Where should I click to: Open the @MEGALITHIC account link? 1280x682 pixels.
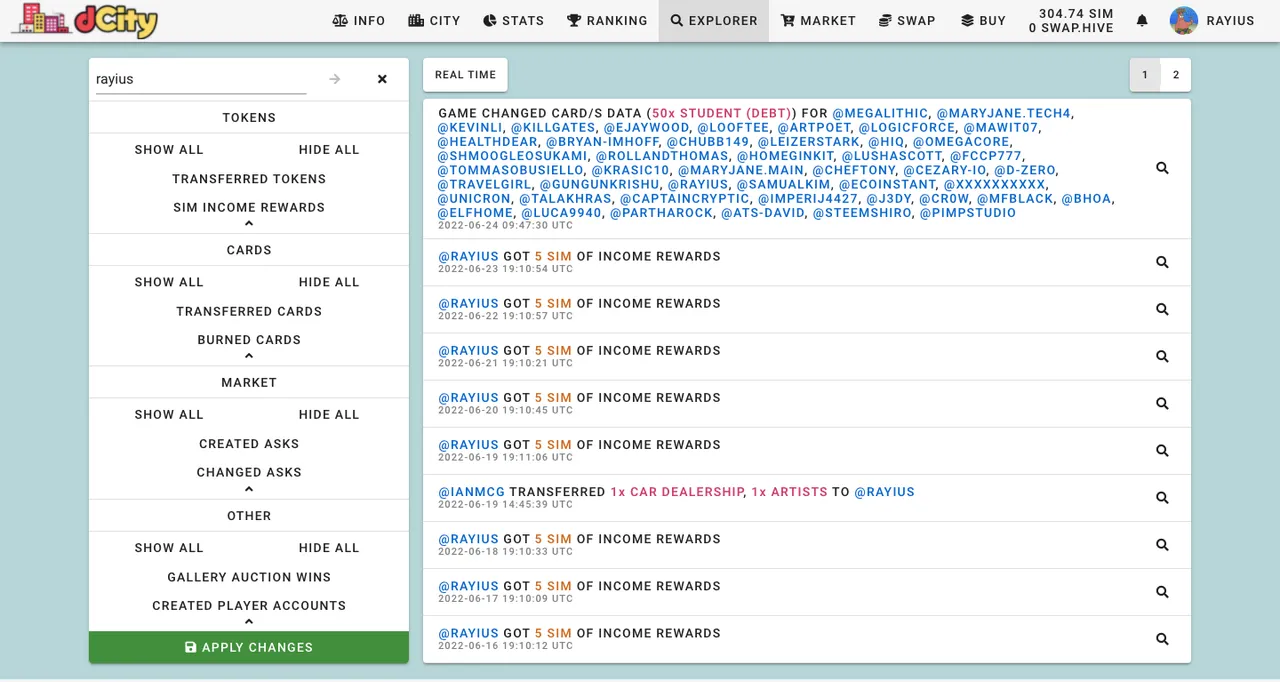tap(880, 113)
